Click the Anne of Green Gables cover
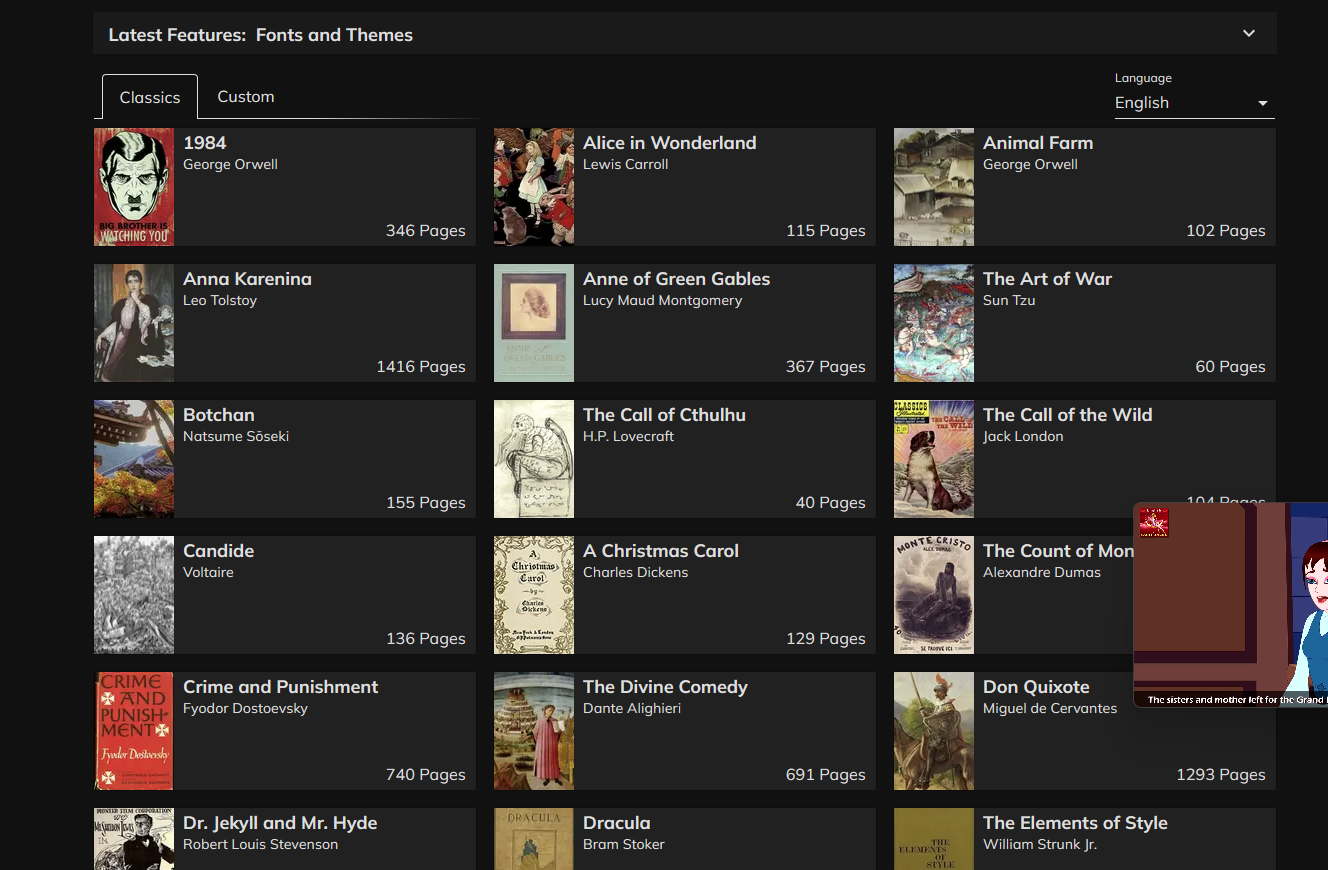The image size is (1328, 870). click(534, 323)
